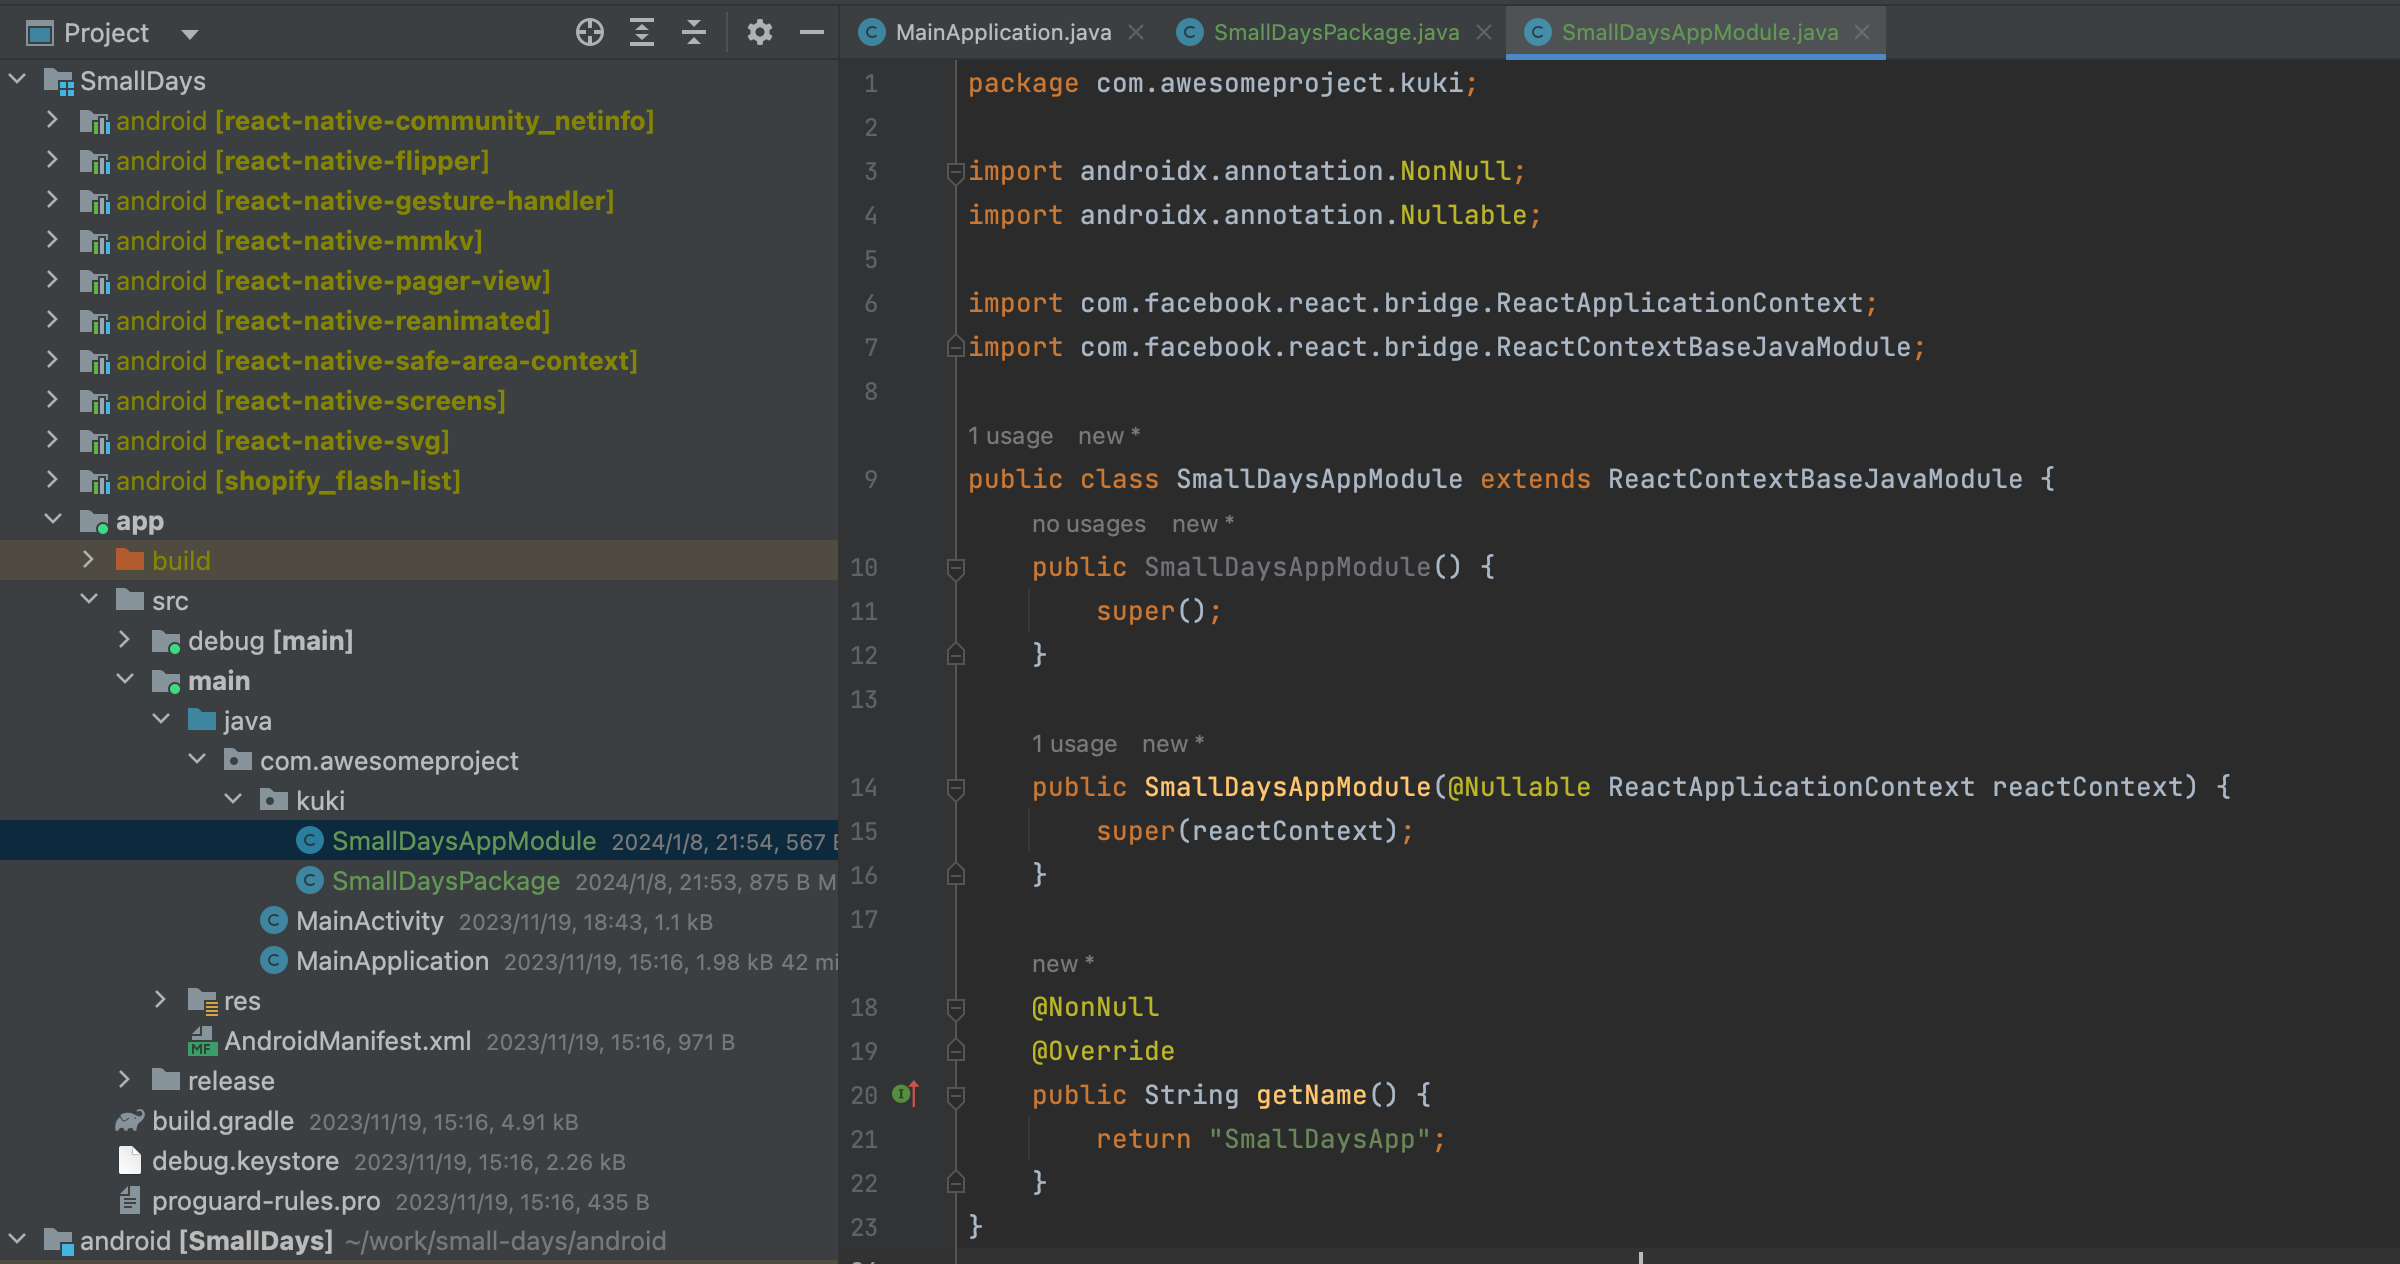Image resolution: width=2400 pixels, height=1264 pixels.
Task: Click the 'new *' author hint above @NonNull
Action: pos(1063,964)
